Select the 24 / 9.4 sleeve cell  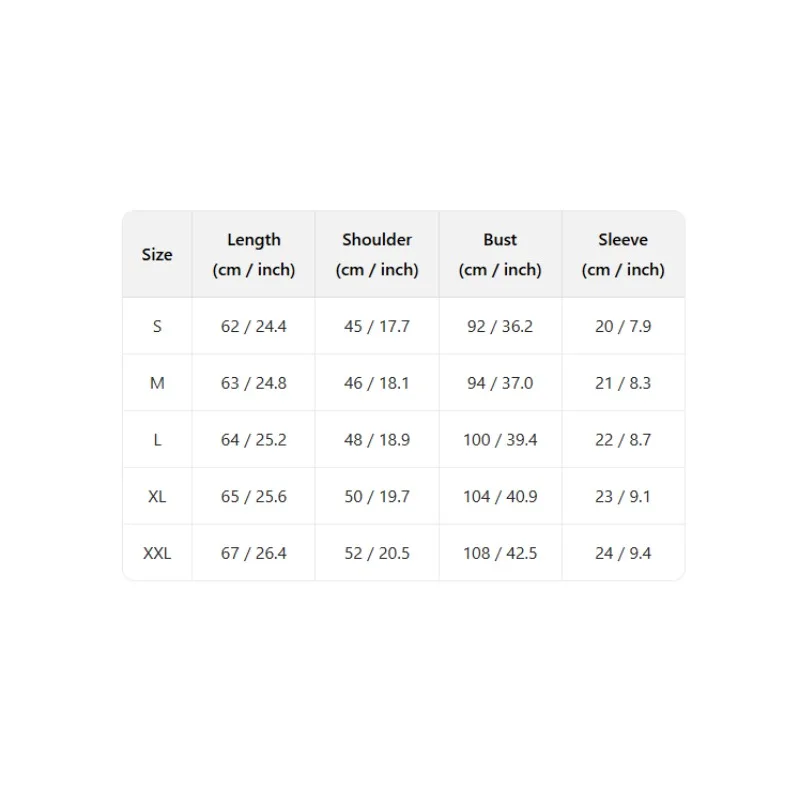coord(623,553)
